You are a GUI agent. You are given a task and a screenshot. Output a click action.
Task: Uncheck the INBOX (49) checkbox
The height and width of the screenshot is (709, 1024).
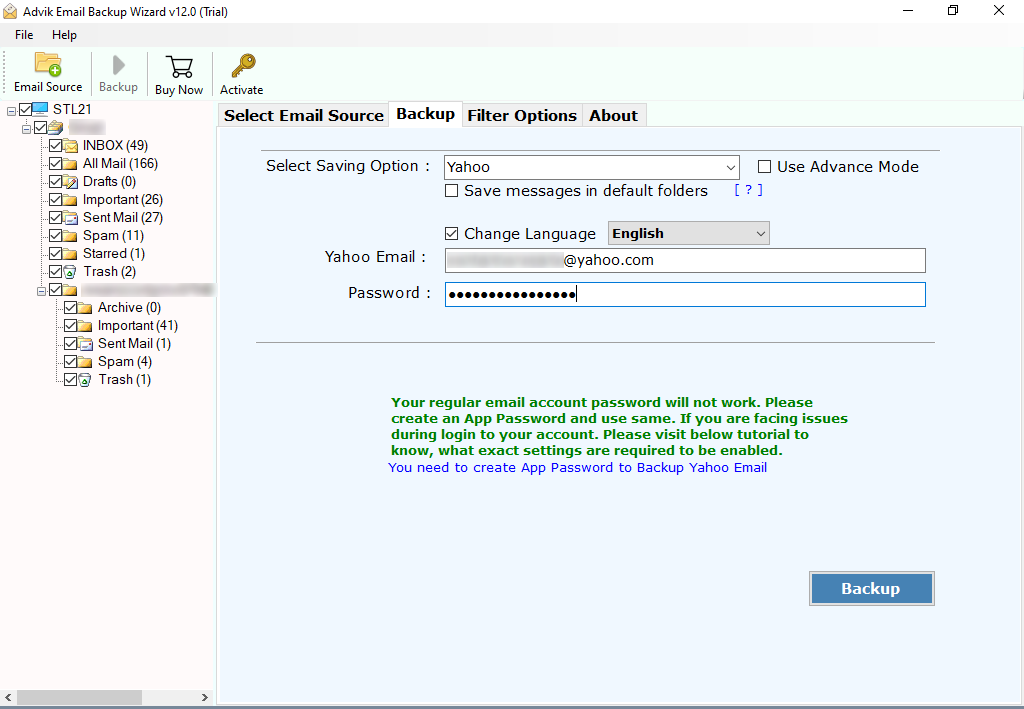[56, 146]
